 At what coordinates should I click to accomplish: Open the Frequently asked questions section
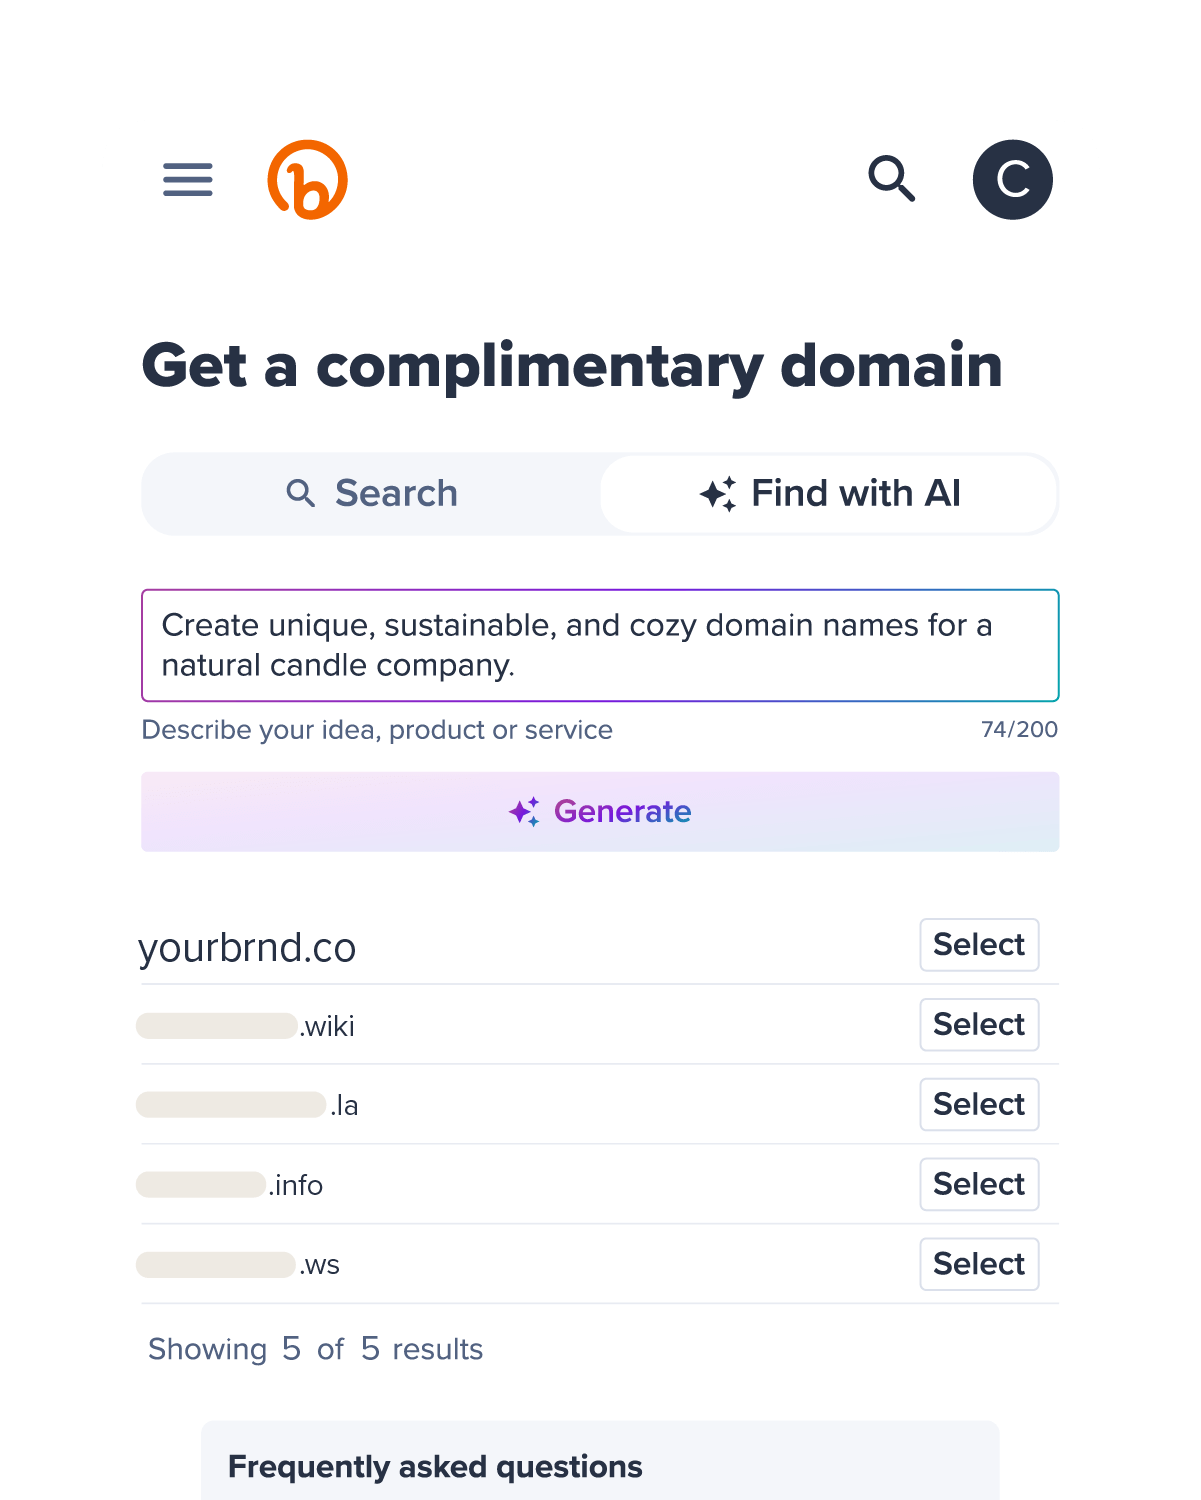click(x=436, y=1466)
